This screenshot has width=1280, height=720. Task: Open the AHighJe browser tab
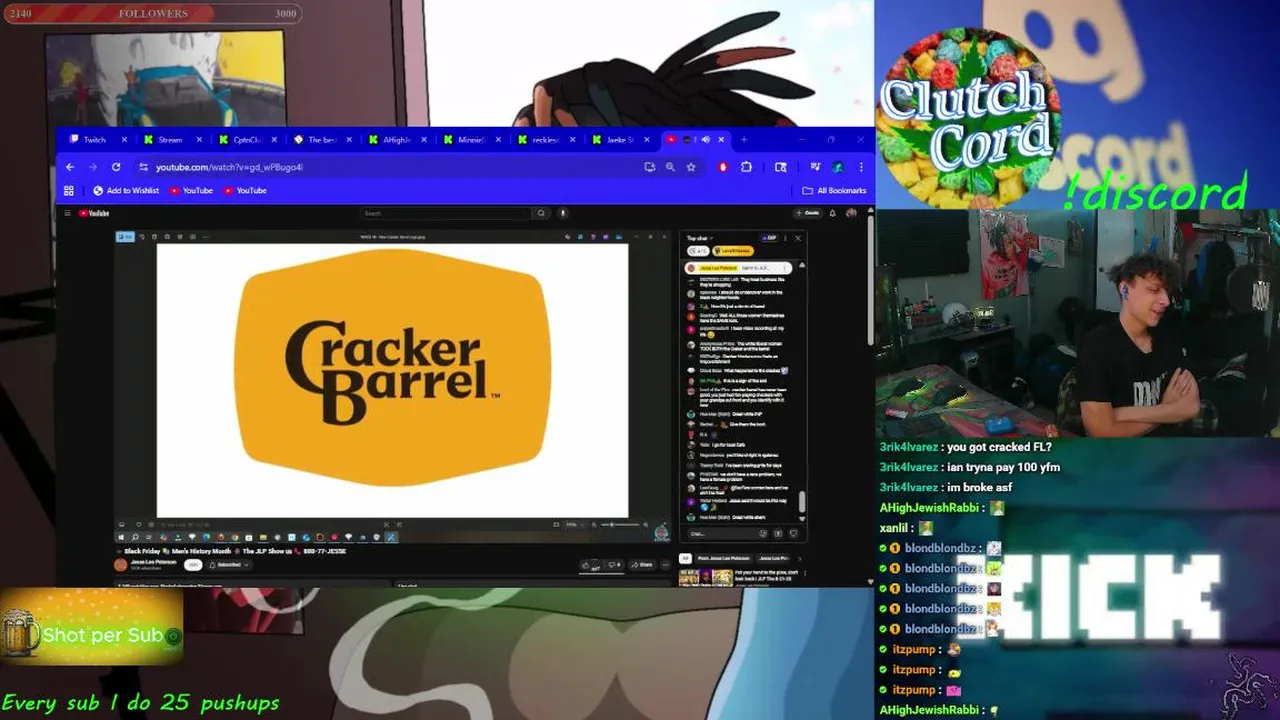click(397, 140)
